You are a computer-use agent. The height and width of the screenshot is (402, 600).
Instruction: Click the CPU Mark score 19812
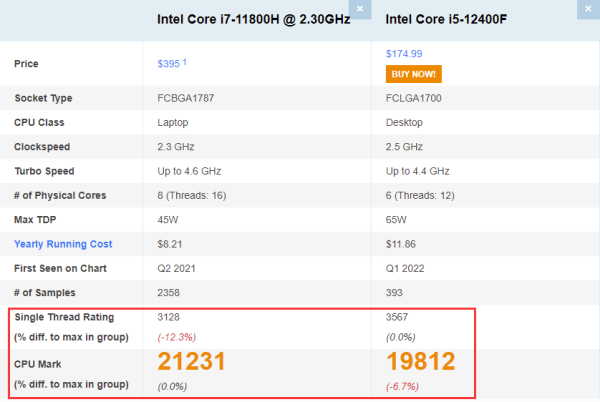pos(421,361)
